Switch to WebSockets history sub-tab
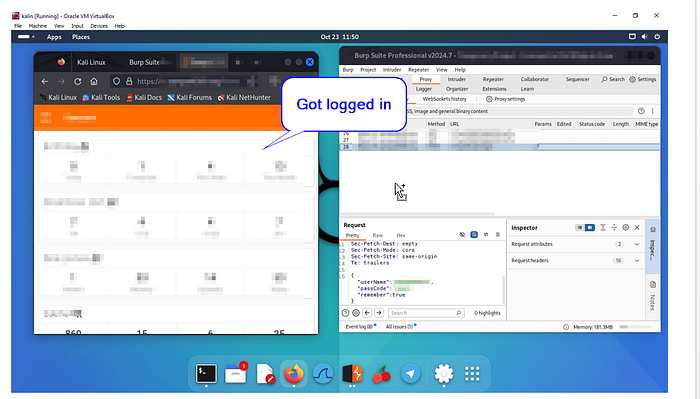The width and height of the screenshot is (700, 399). pyautogui.click(x=445, y=99)
